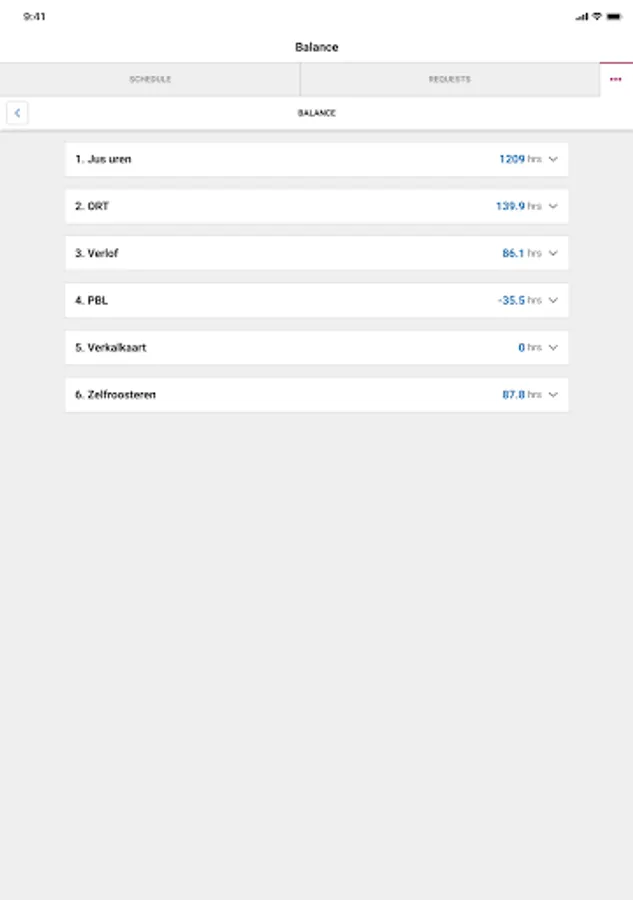633x900 pixels.
Task: Open the Verlof balance row
Action: click(300, 253)
